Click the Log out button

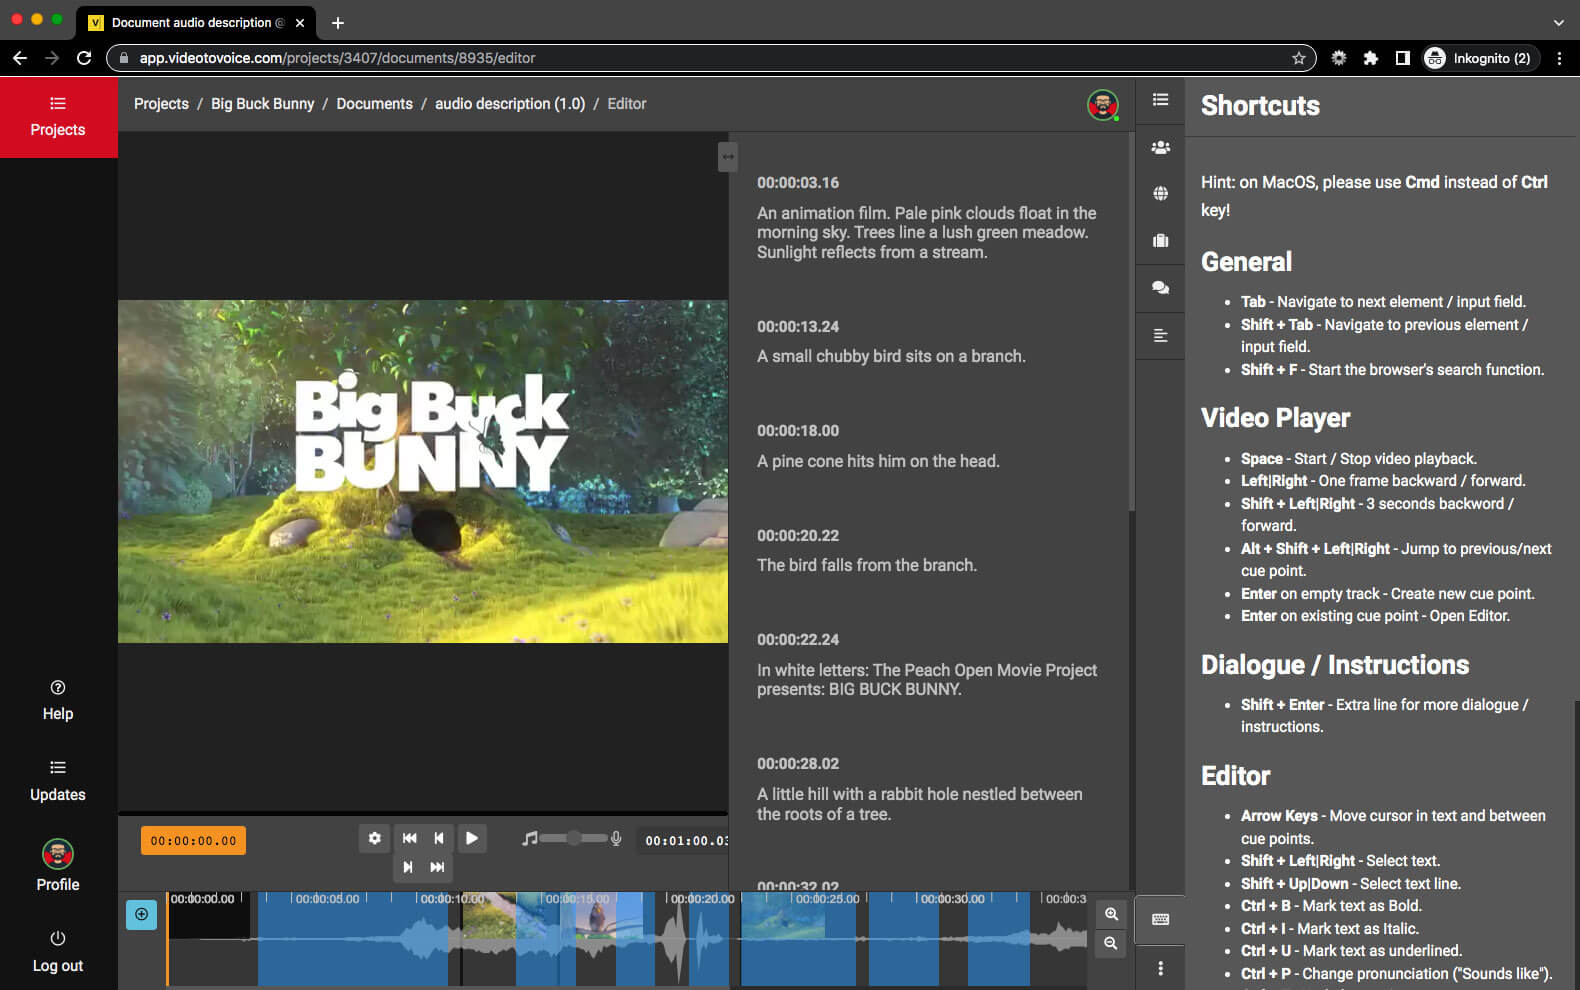point(58,951)
